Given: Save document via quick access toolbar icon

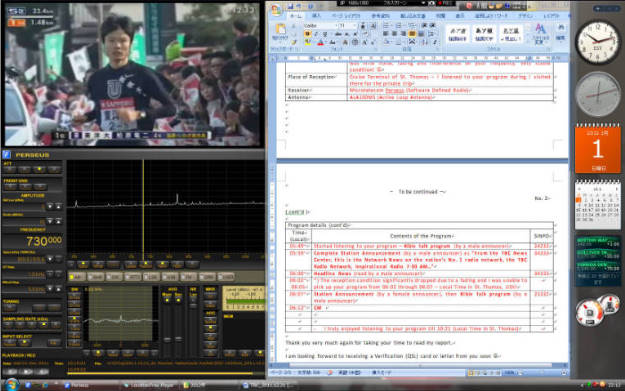Looking at the screenshot, I should tap(290, 6).
